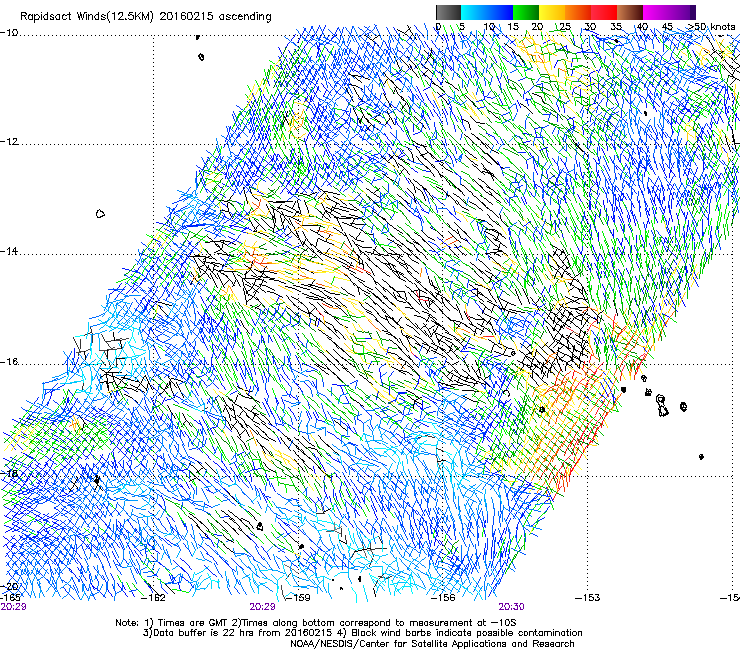Viewport: 740px width, 650px height.
Task: Click the latitude label "-16"
Action: coord(9,362)
